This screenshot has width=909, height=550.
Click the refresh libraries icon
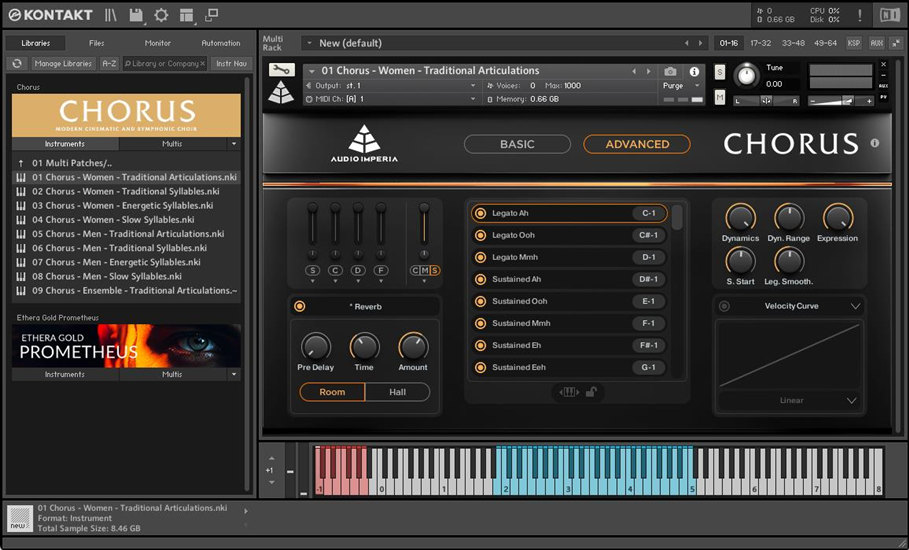(17, 63)
